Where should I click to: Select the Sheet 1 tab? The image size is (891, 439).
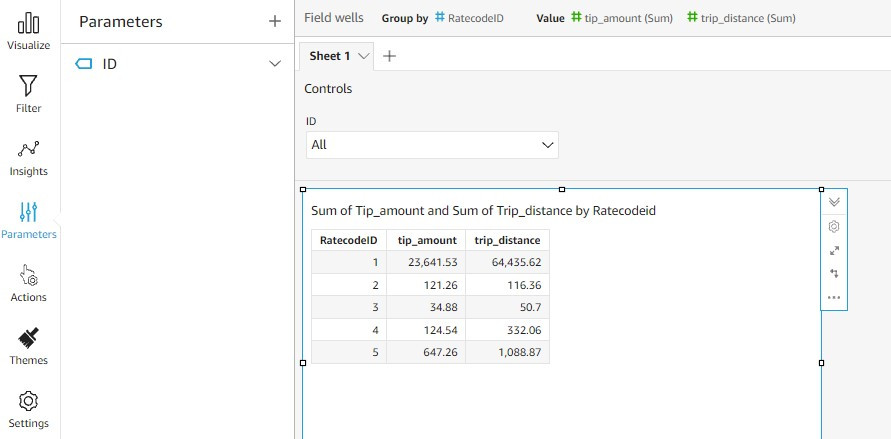(329, 56)
